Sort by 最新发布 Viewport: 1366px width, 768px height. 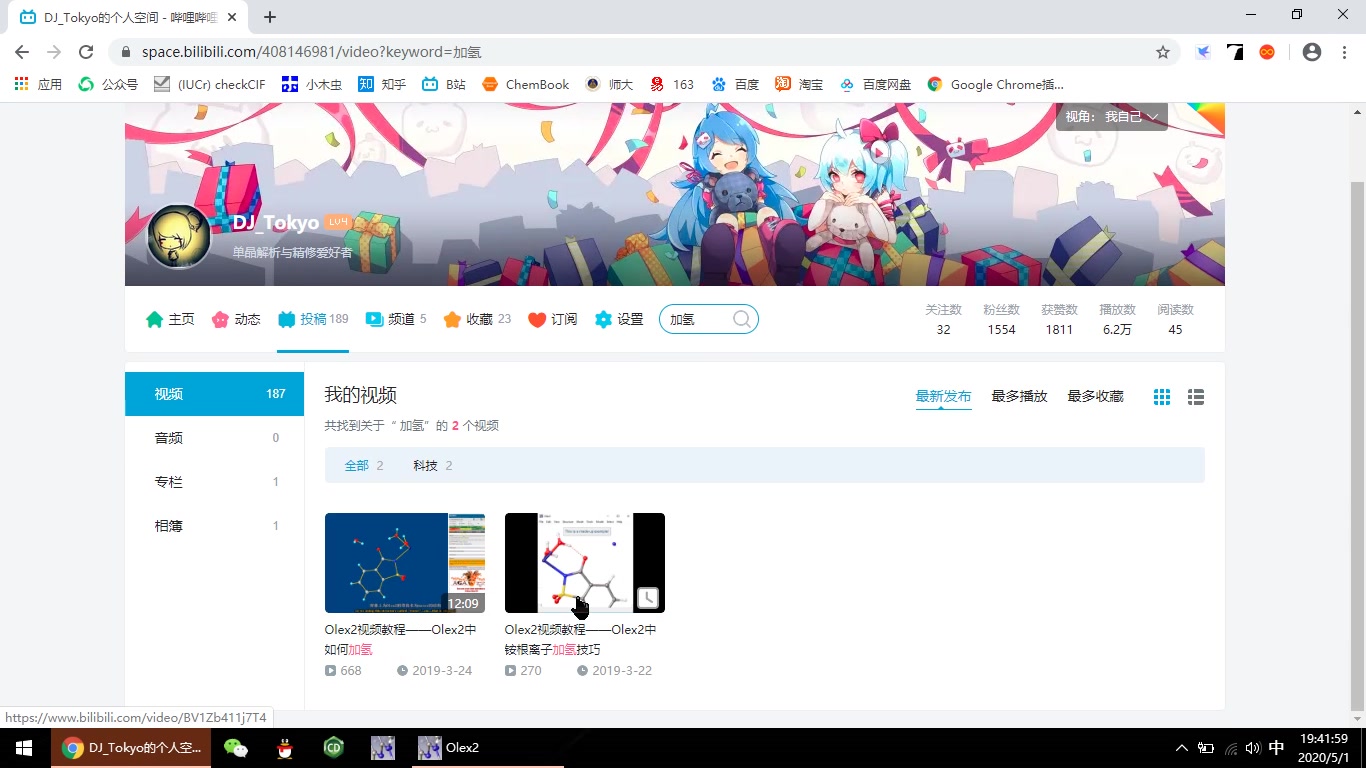[943, 396]
